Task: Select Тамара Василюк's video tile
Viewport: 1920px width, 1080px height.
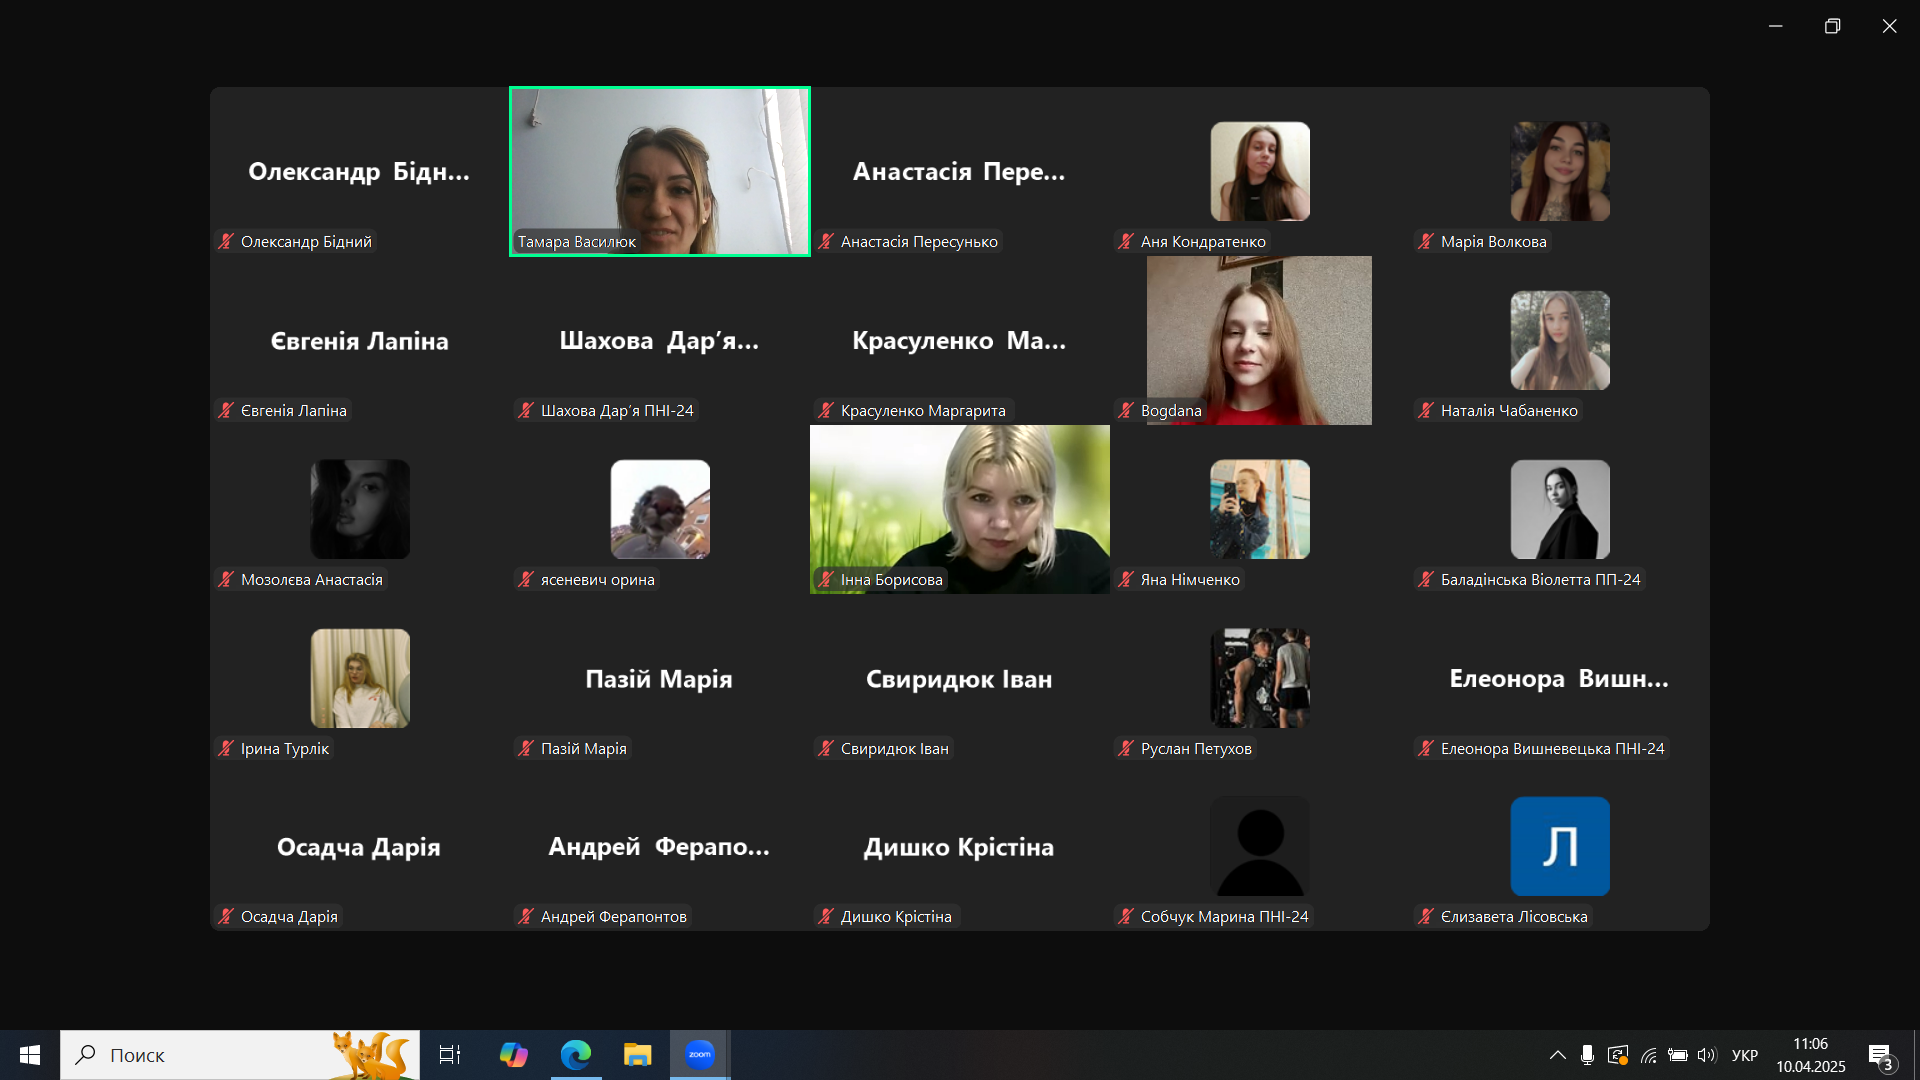Action: pyautogui.click(x=660, y=170)
